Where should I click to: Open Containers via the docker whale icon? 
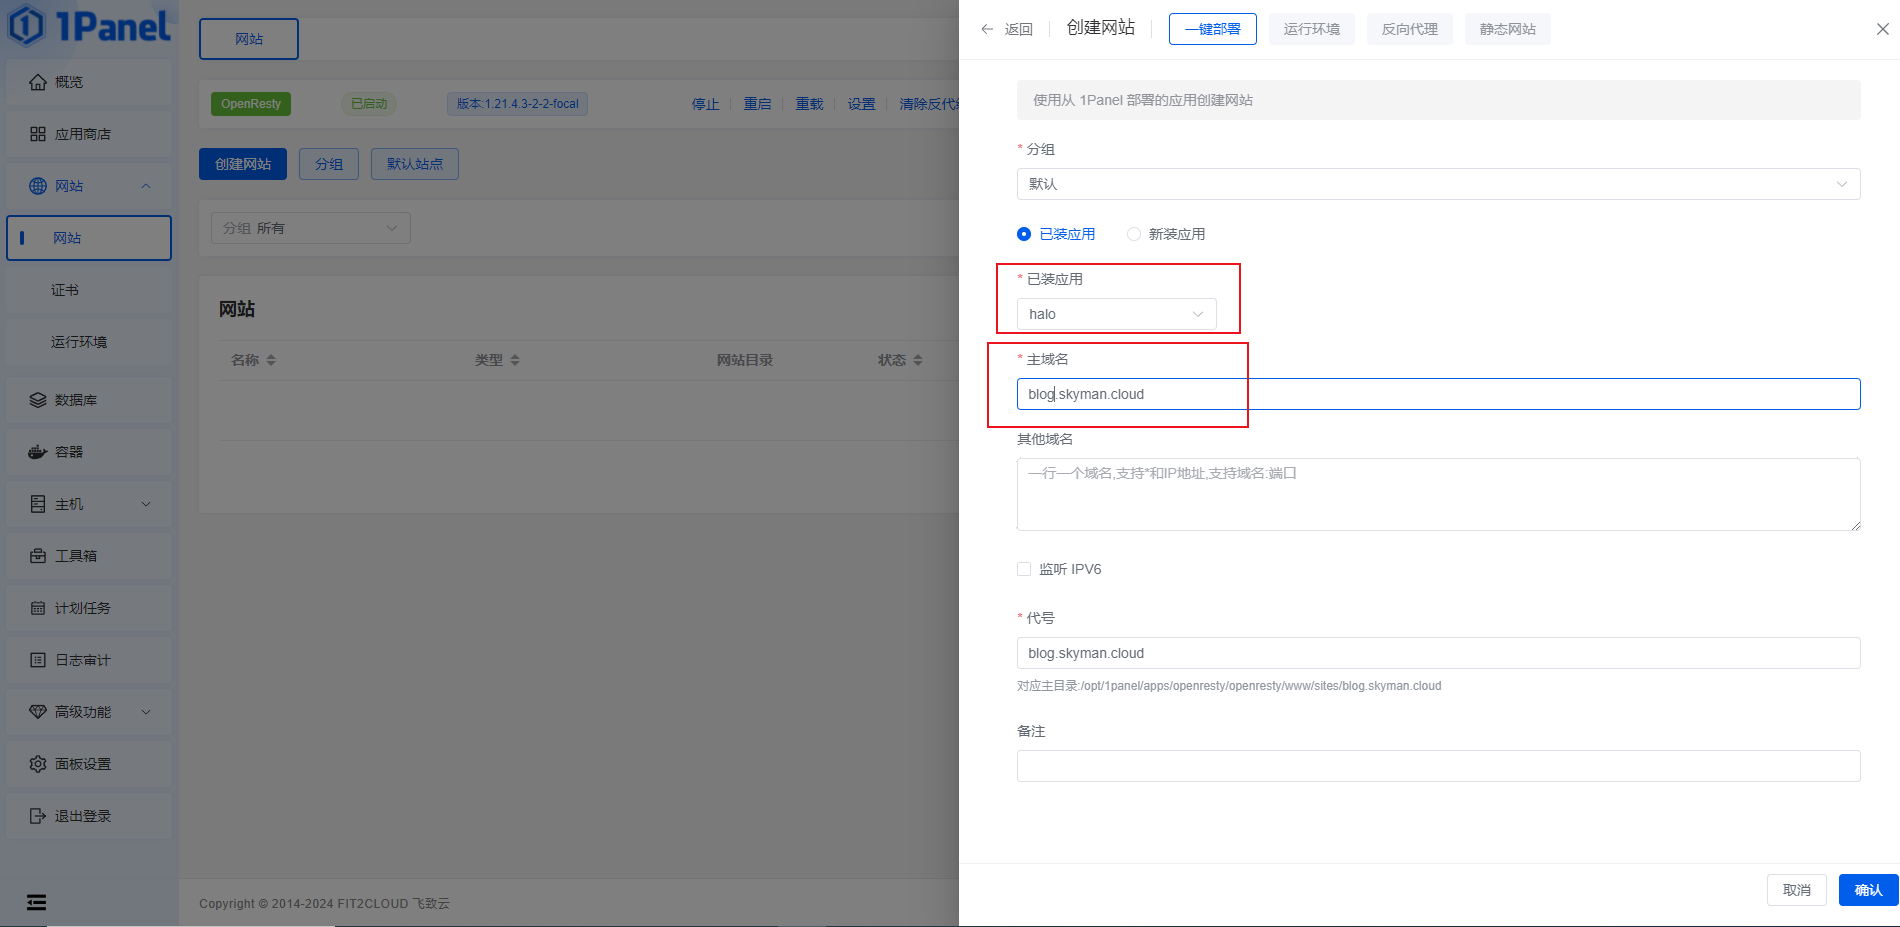(38, 452)
